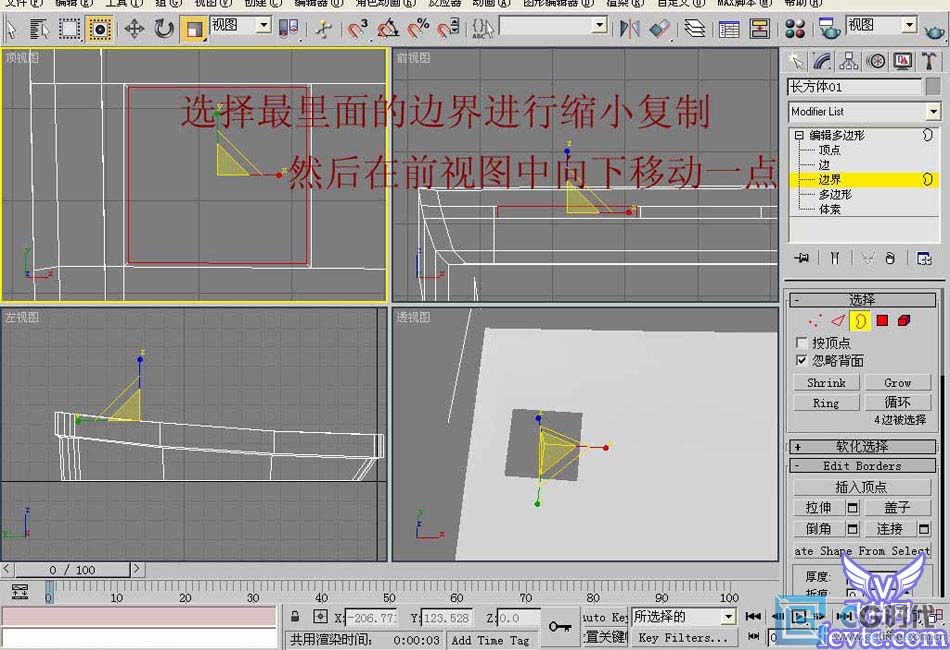This screenshot has height=650, width=950.
Task: Click the 循环 loop button
Action: coord(898,403)
